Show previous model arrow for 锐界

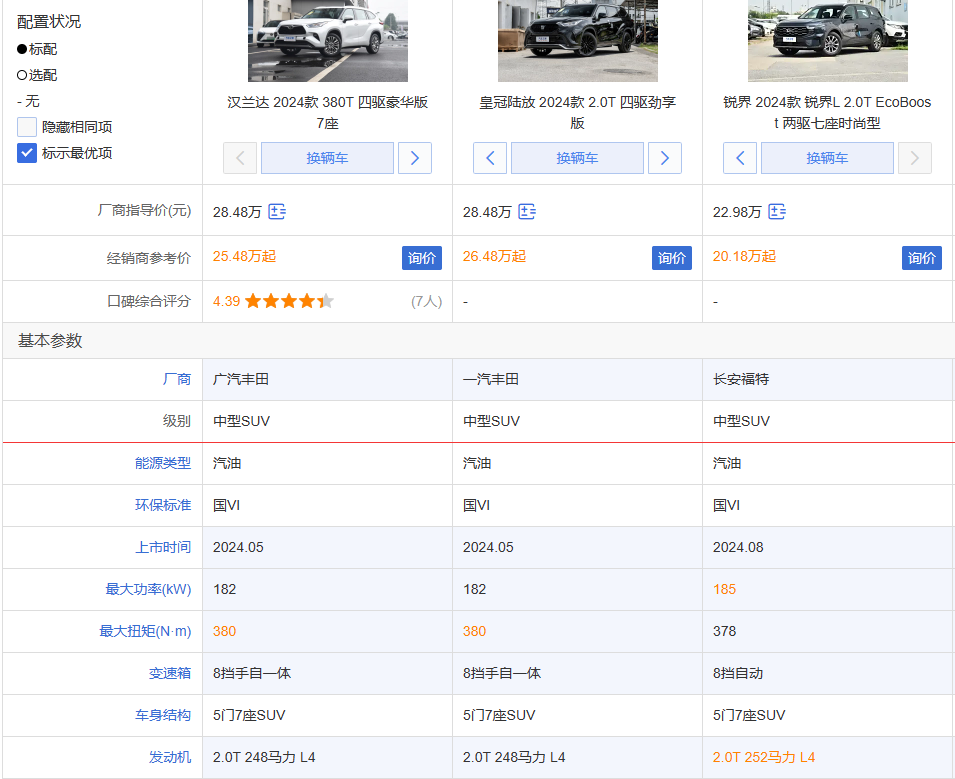click(x=740, y=158)
